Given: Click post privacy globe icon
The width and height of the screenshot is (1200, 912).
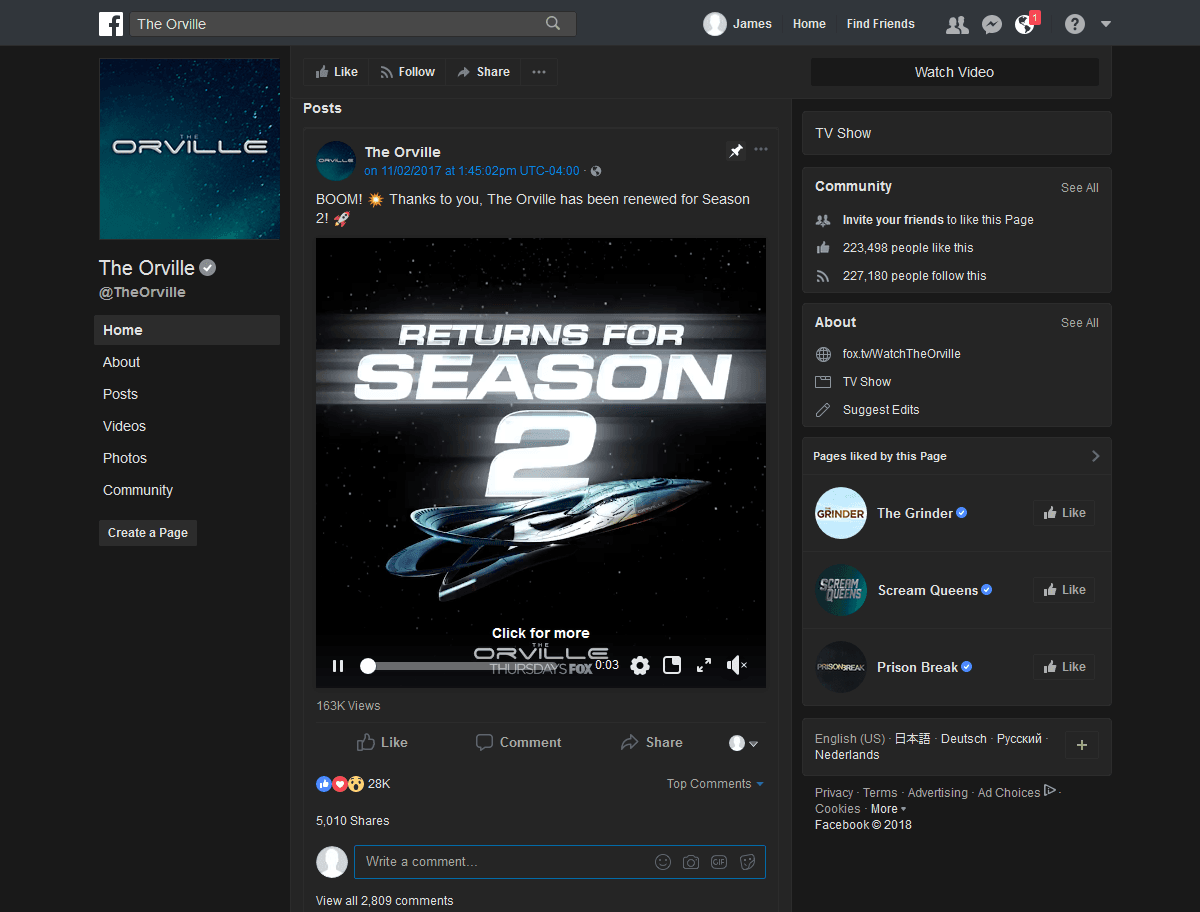Looking at the screenshot, I should (x=596, y=171).
